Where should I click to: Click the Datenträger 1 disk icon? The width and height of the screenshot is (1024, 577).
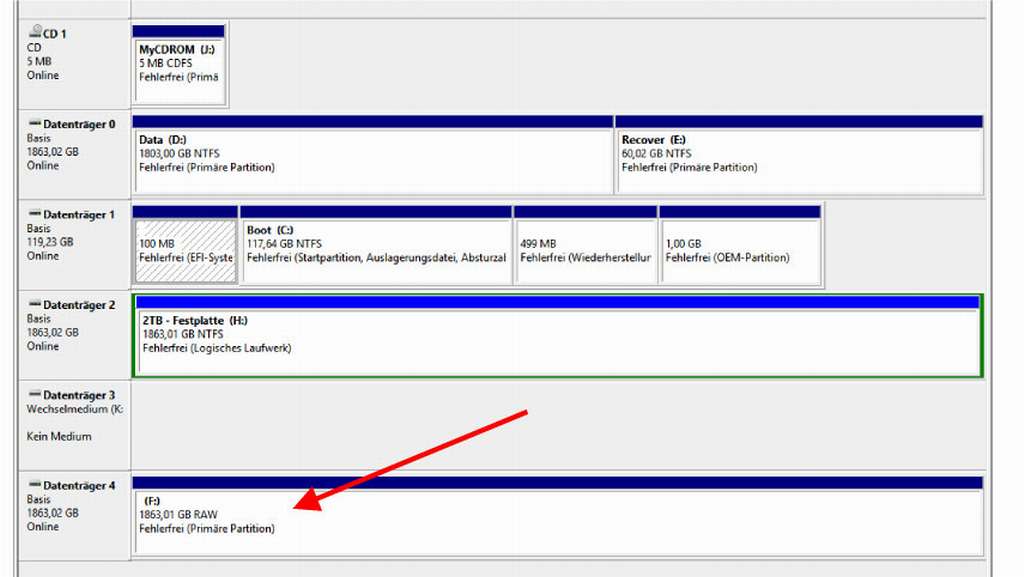[x=34, y=214]
